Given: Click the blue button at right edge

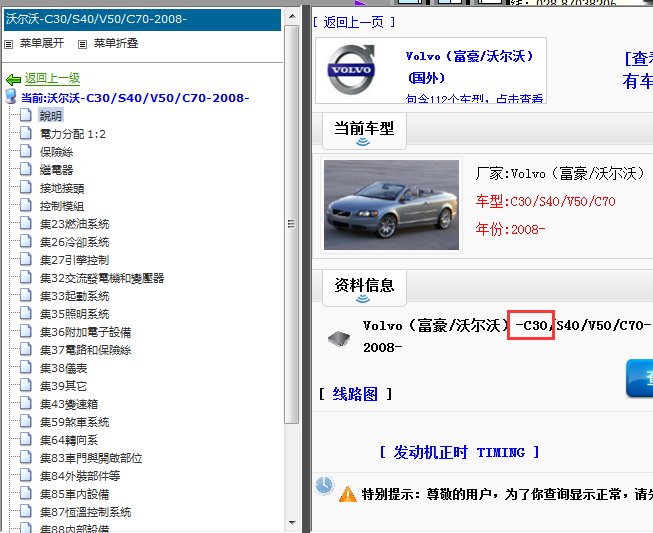Looking at the screenshot, I should pos(640,378).
